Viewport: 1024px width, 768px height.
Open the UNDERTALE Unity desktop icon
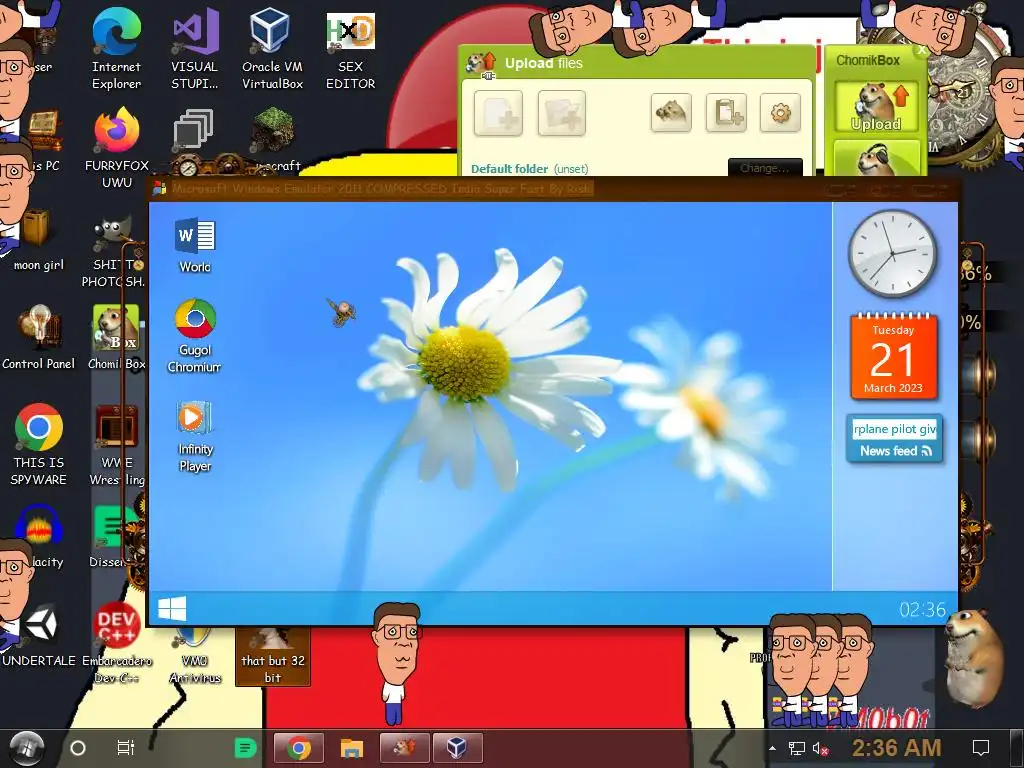(39, 635)
